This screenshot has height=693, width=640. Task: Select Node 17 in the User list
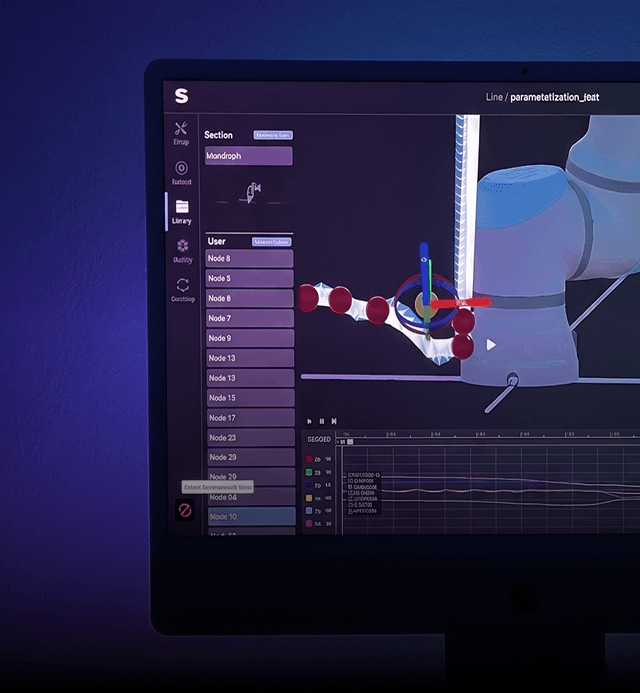[251, 418]
